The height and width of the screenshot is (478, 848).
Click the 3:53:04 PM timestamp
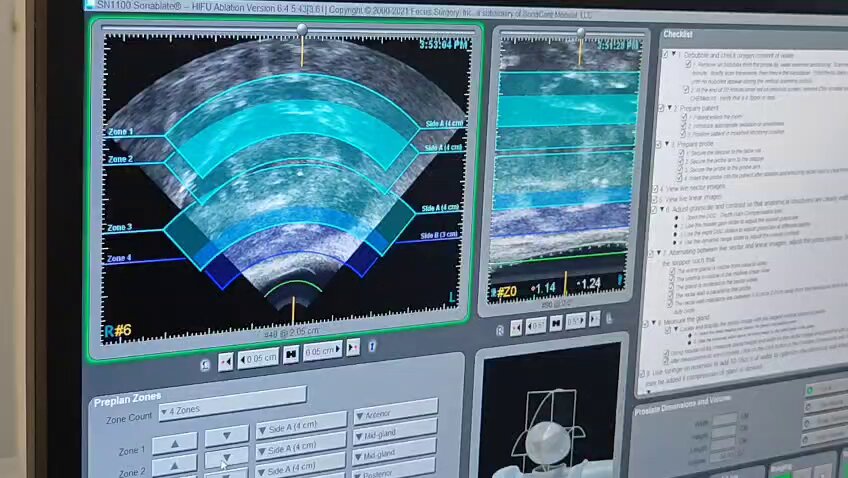443,44
